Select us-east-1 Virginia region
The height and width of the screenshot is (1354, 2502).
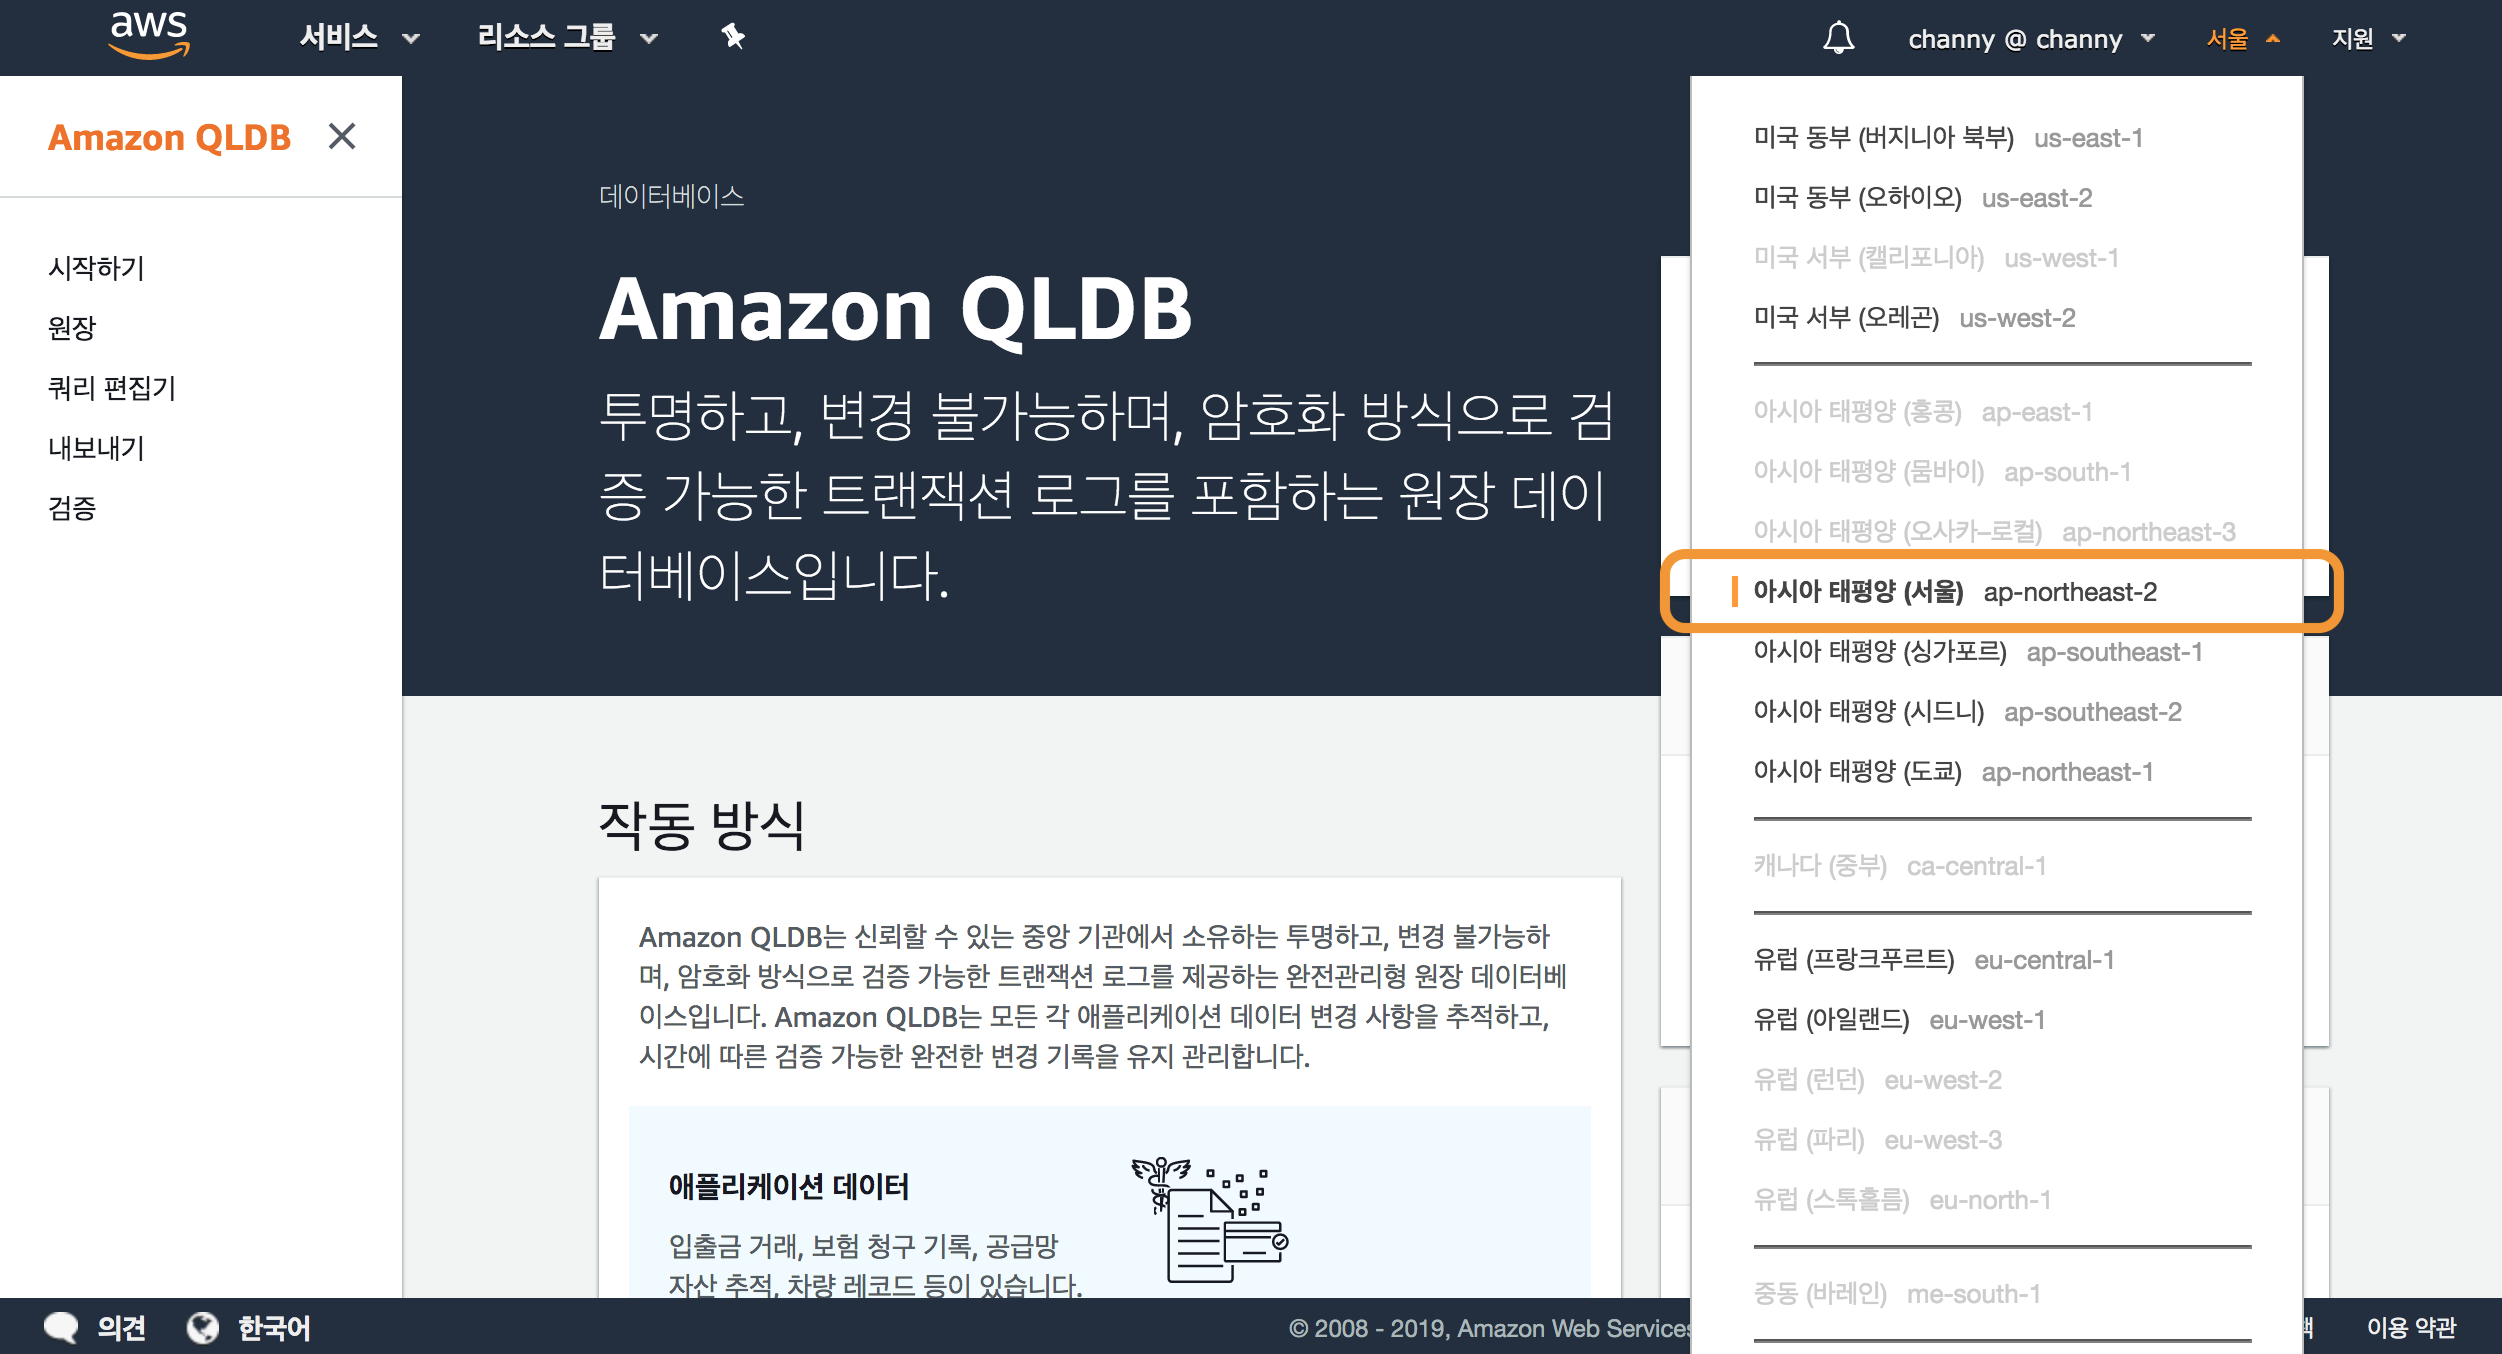[1947, 138]
